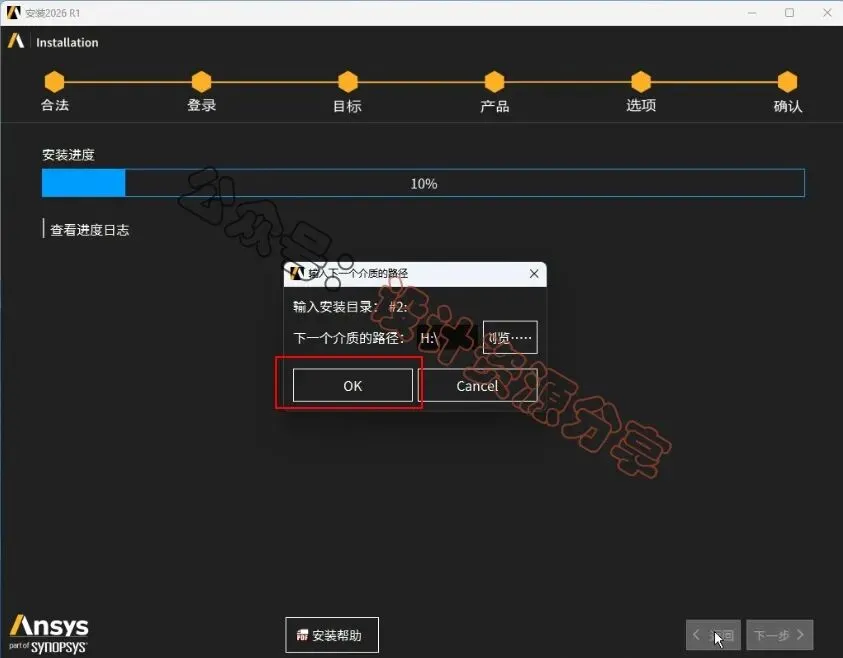Click OK in the media path dialog
The width and height of the screenshot is (843, 658).
click(x=353, y=385)
